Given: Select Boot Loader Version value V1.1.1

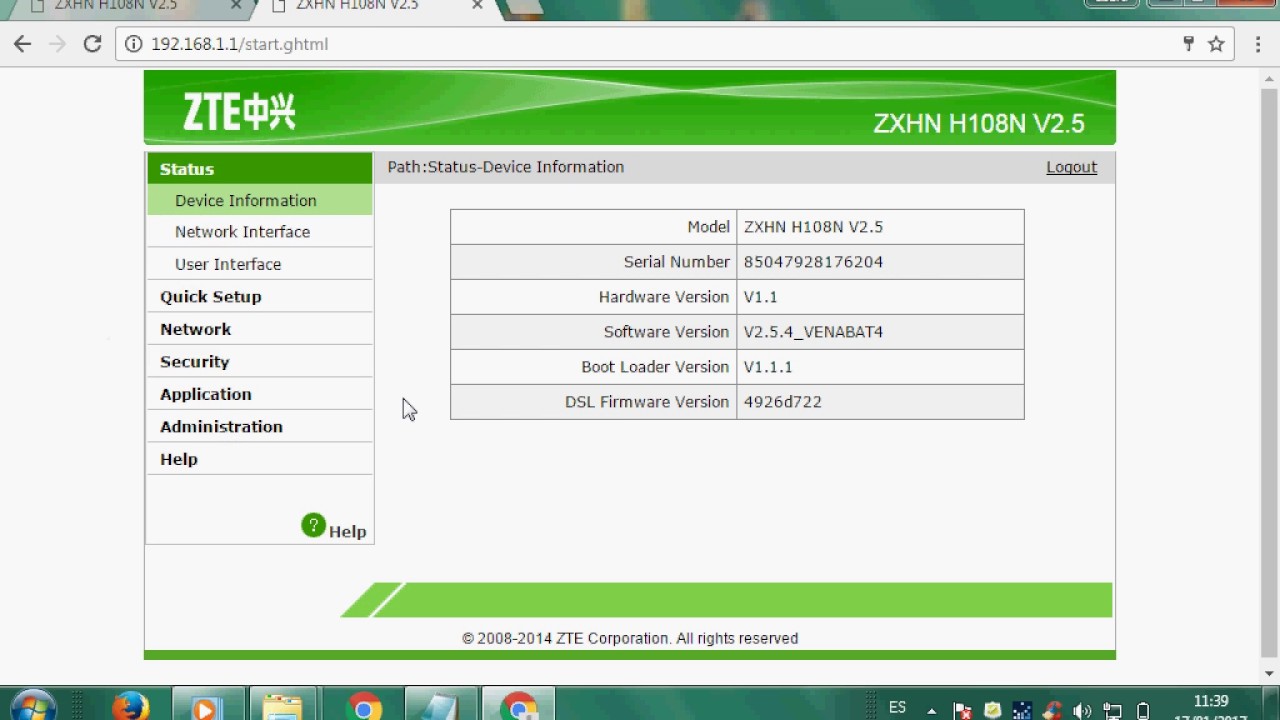Looking at the screenshot, I should (768, 367).
